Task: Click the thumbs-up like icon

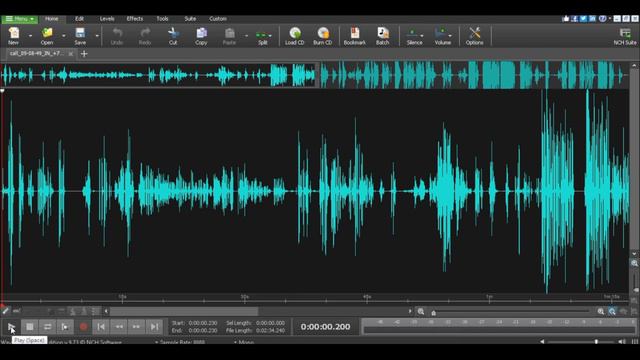Action: pos(565,19)
